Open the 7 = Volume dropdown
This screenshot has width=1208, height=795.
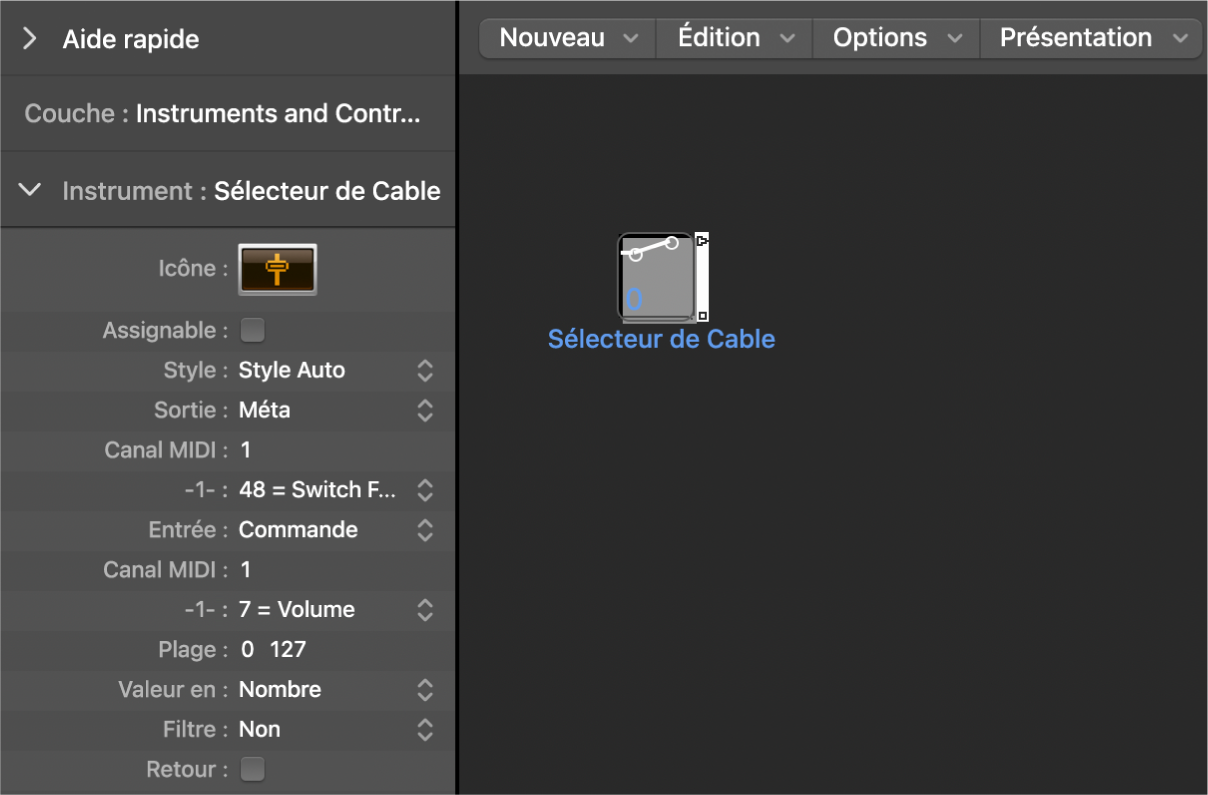point(424,610)
